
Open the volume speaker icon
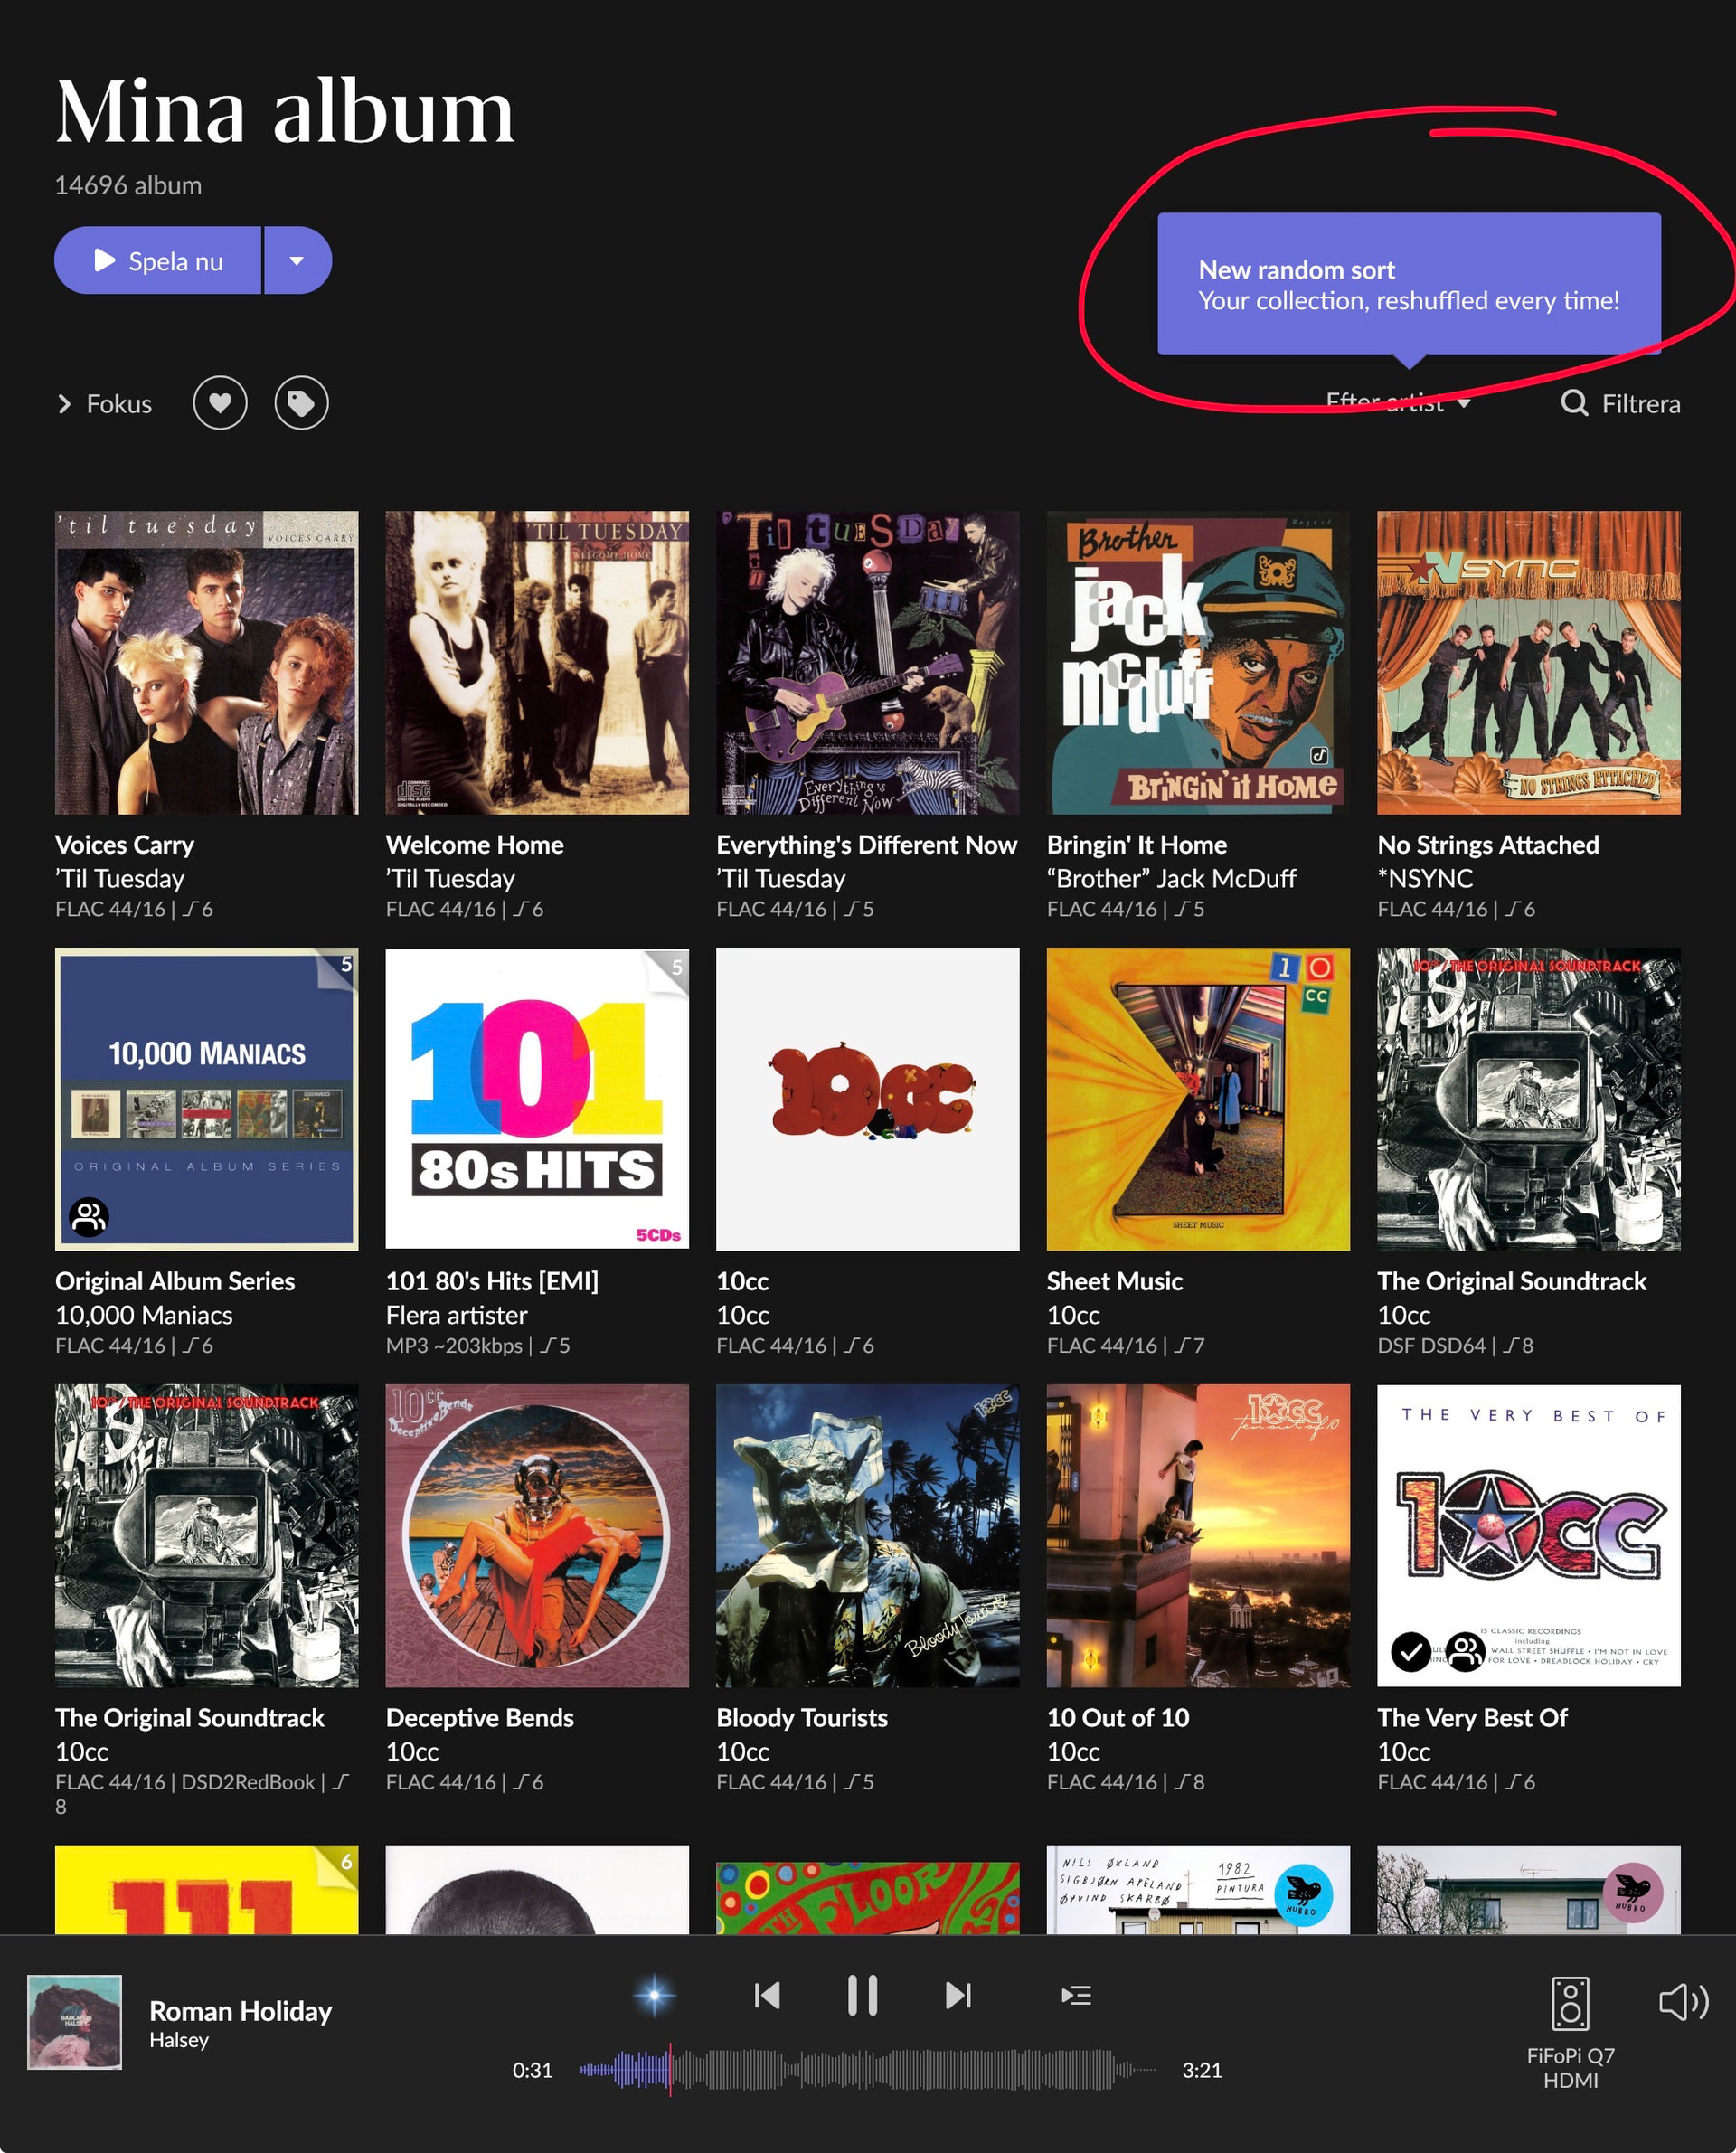pyautogui.click(x=1684, y=2002)
